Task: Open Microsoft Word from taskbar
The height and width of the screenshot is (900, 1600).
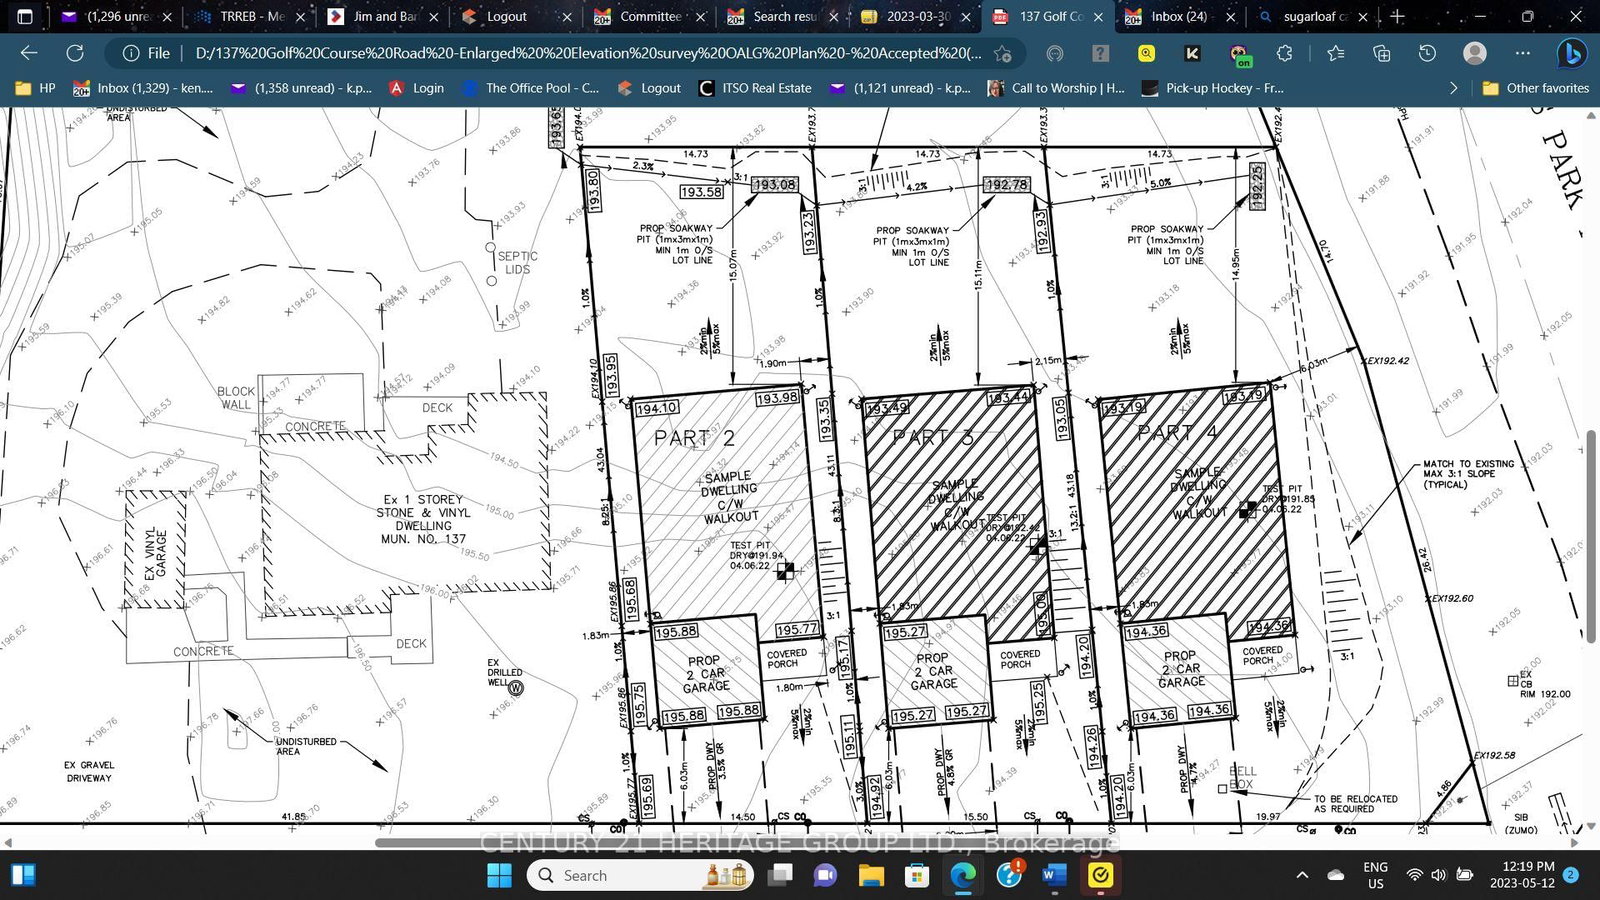Action: click(x=1055, y=875)
